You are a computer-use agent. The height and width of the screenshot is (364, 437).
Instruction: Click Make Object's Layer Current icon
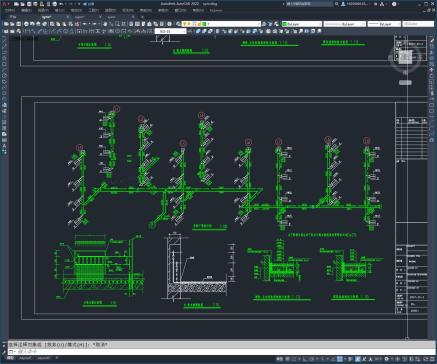coord(264,24)
